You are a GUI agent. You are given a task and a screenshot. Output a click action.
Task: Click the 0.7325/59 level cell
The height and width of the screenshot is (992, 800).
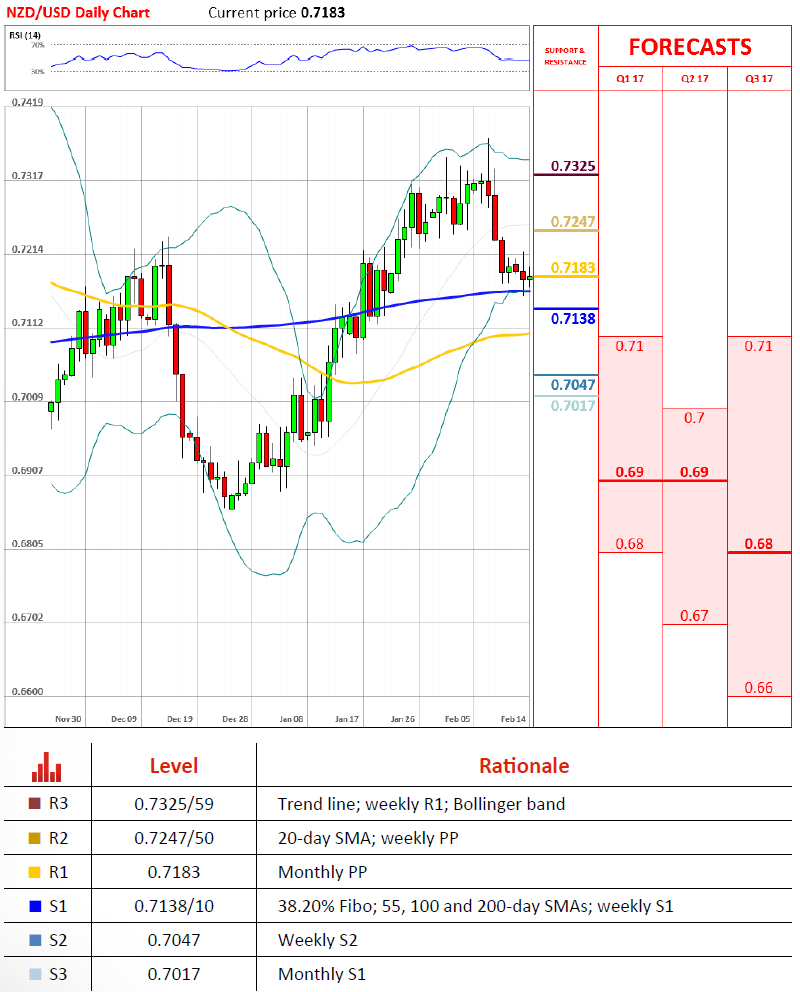(174, 804)
